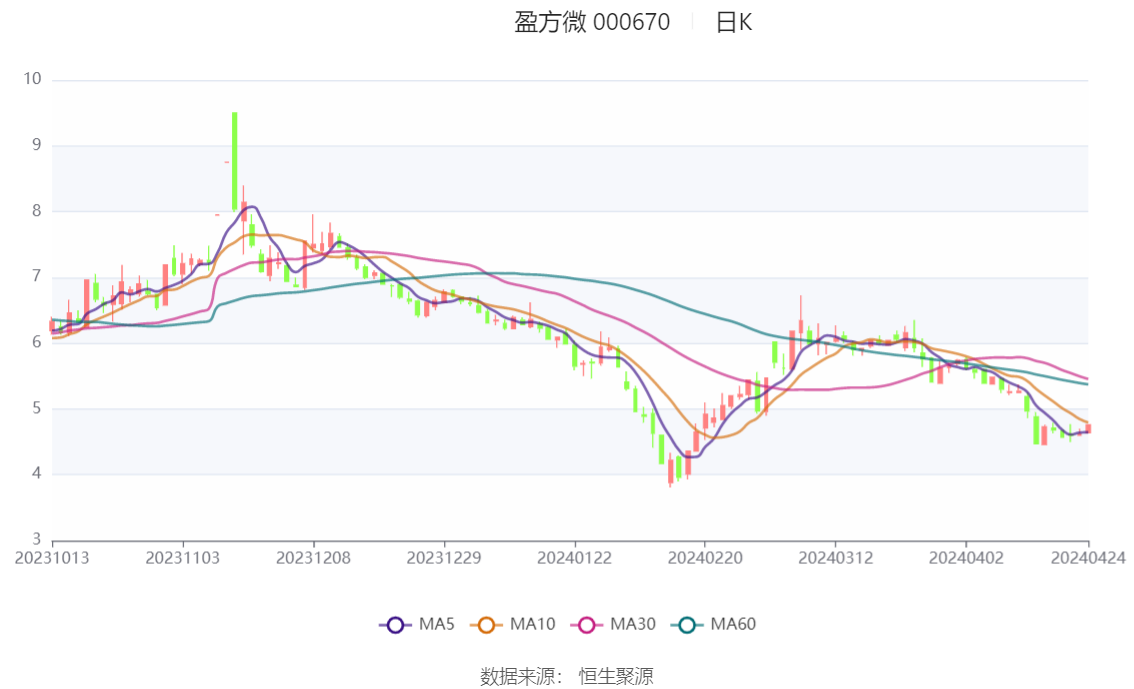
Task: Select the 20240312 x-axis date label
Action: tap(835, 558)
